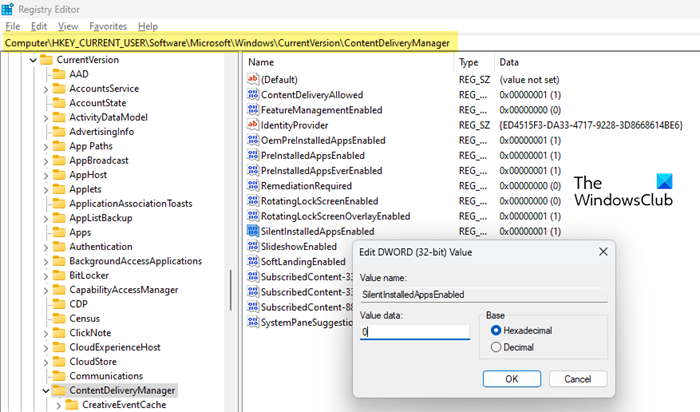Open the Help menu
Viewport: 700px width, 412px height.
[x=148, y=26]
